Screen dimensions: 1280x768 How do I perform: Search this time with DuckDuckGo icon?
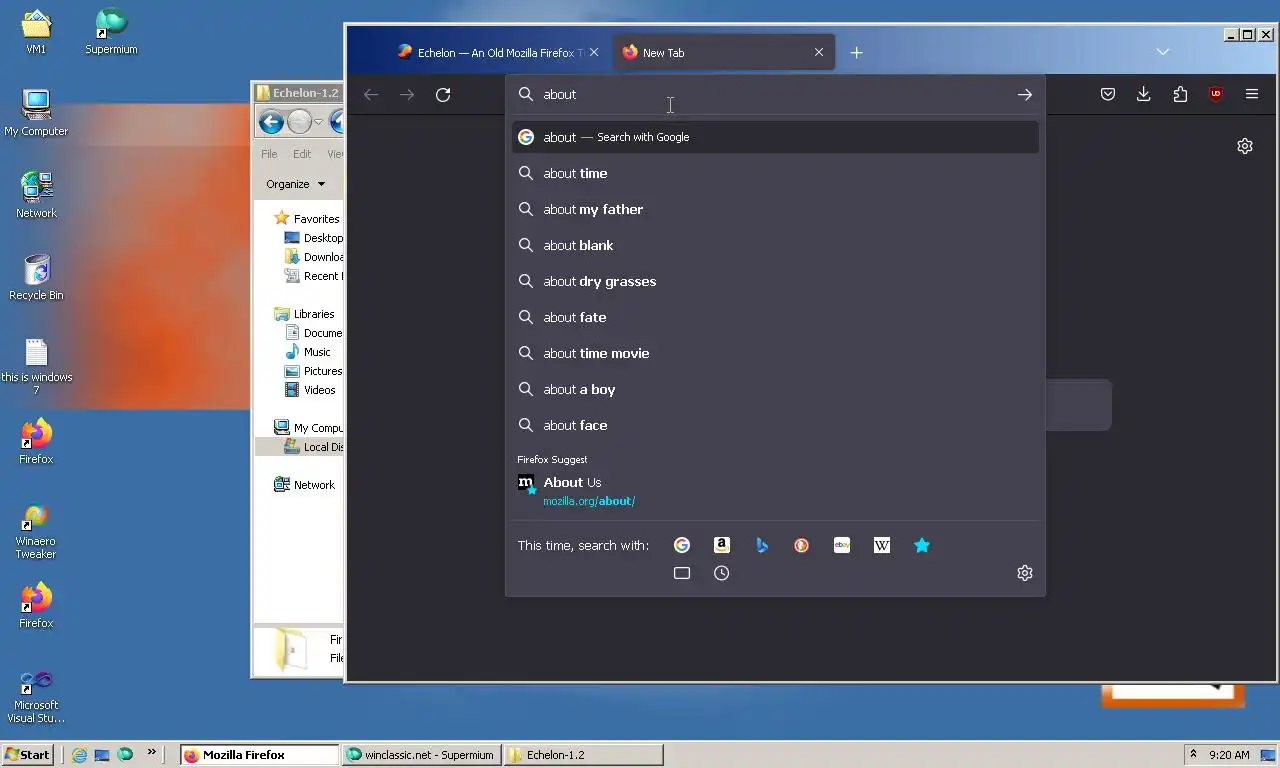(802, 545)
